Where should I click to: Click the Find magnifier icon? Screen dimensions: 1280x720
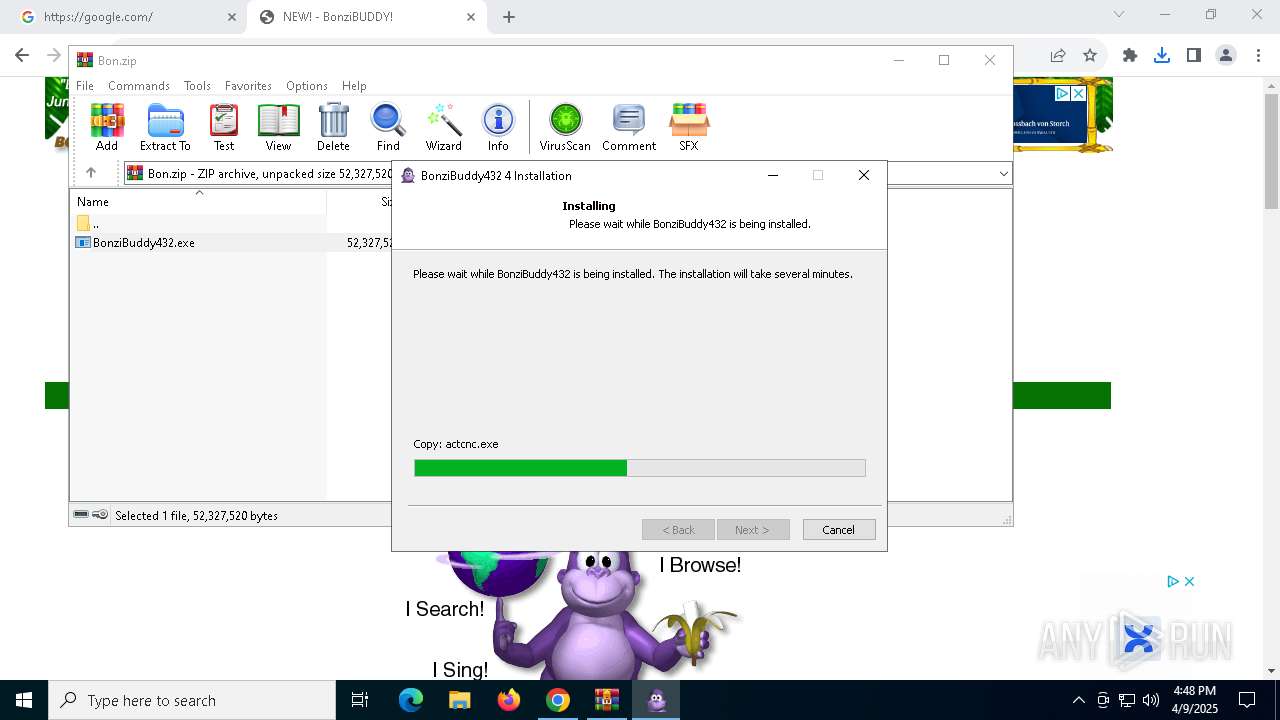(x=388, y=127)
